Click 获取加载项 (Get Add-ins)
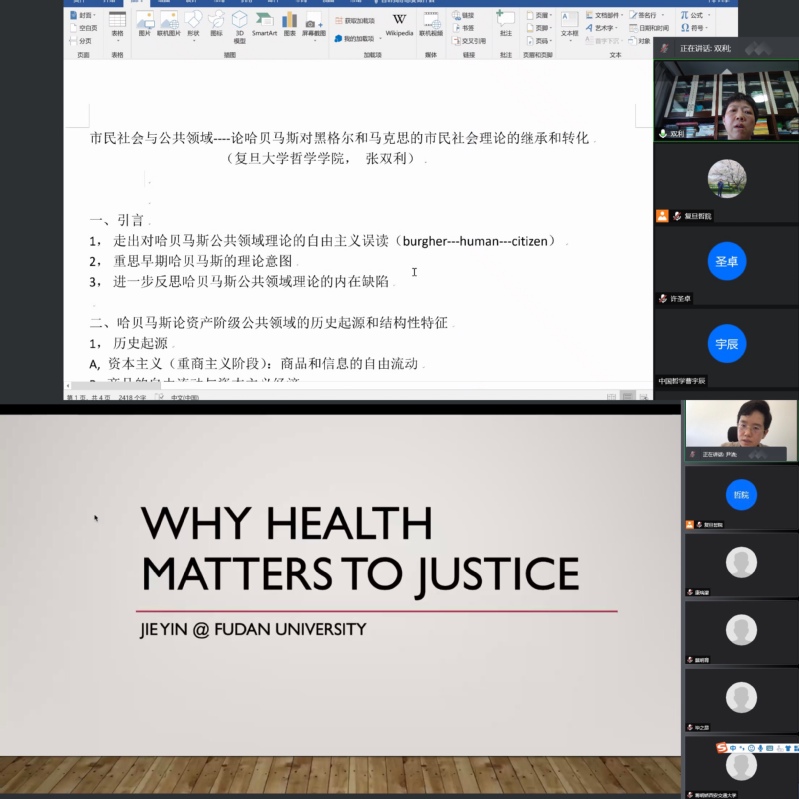 pyautogui.click(x=354, y=20)
